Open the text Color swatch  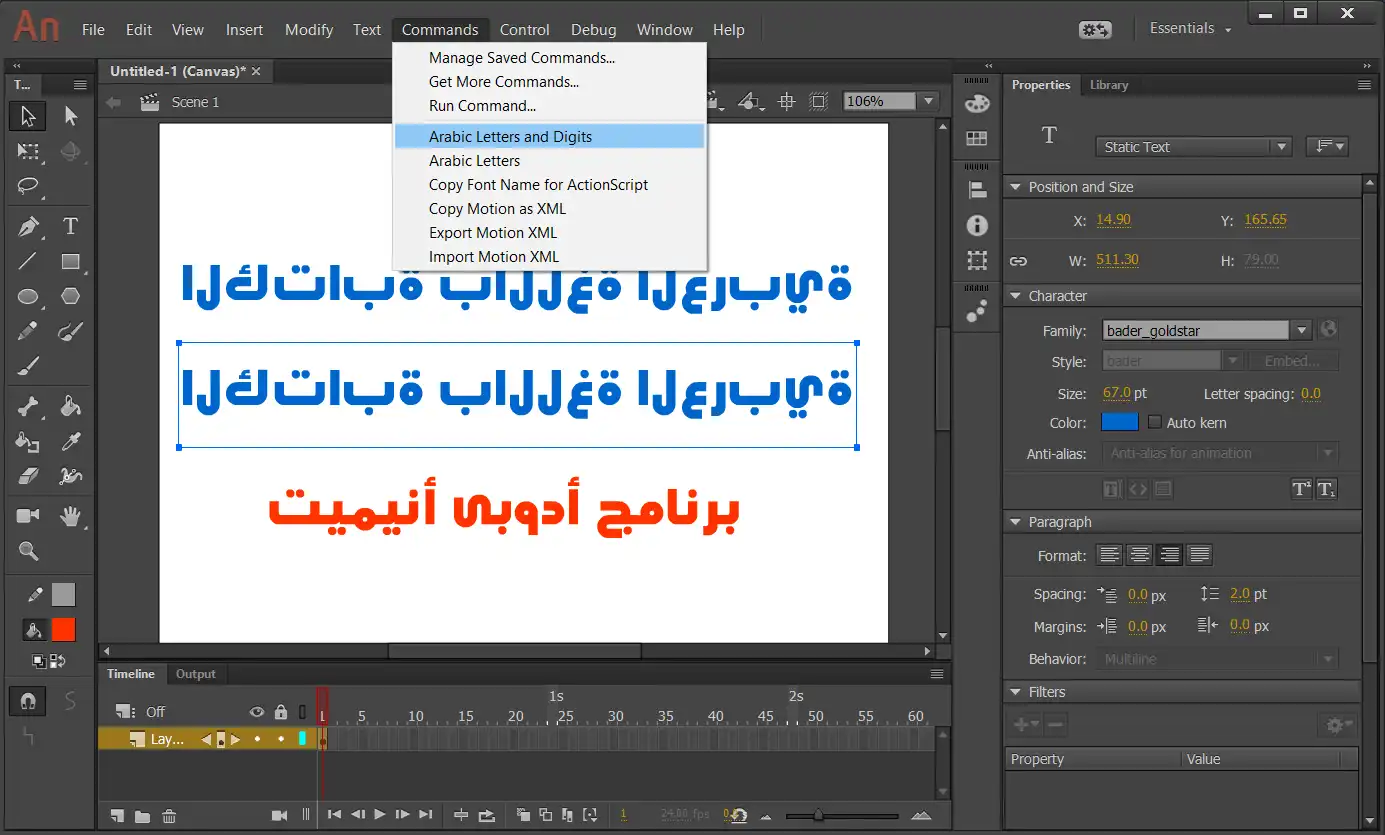click(1120, 422)
